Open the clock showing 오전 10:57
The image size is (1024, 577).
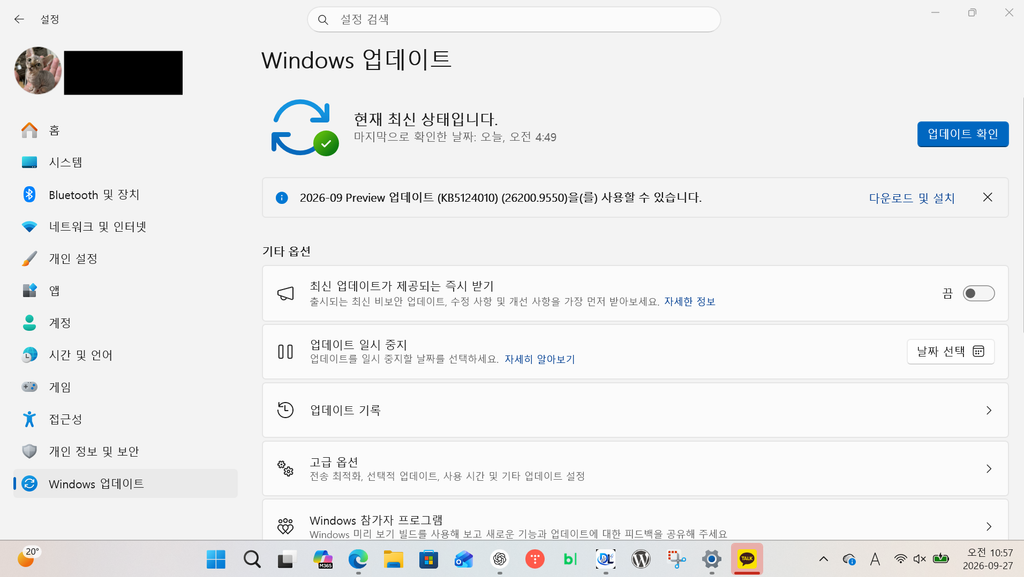[987, 559]
